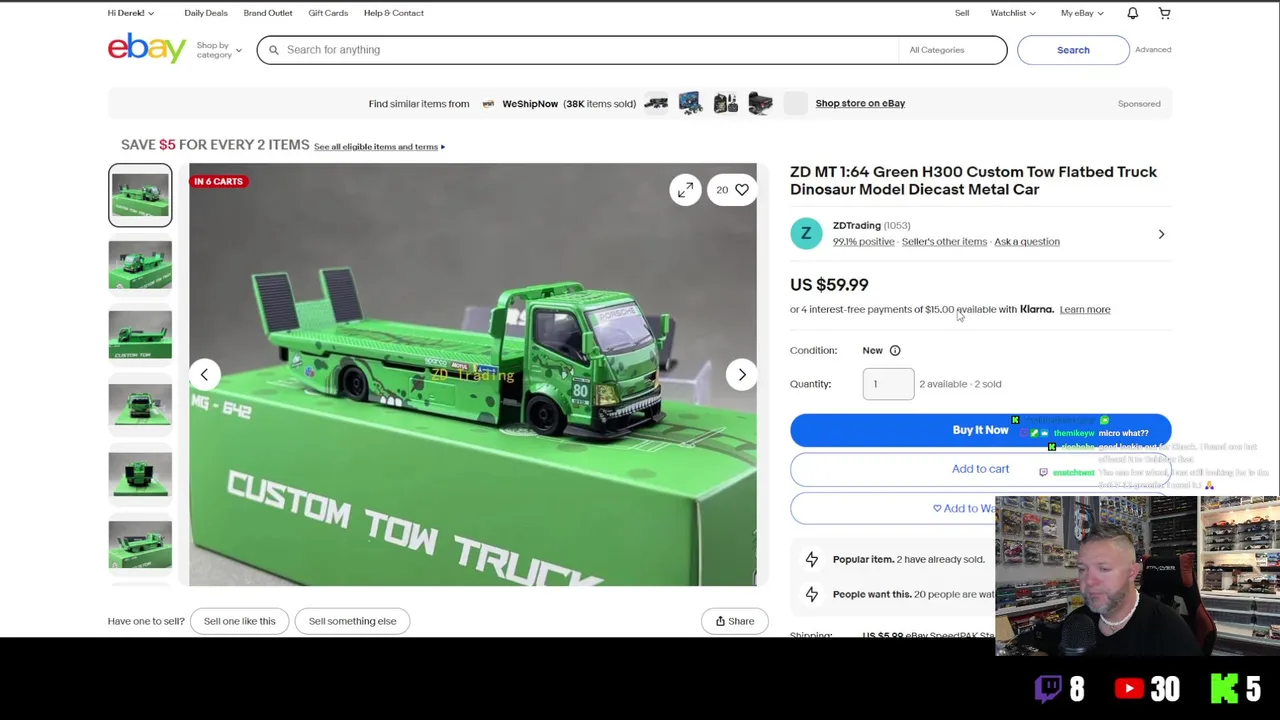The height and width of the screenshot is (720, 1280).
Task: Click the WeShipNow seller name text
Action: coord(530,104)
